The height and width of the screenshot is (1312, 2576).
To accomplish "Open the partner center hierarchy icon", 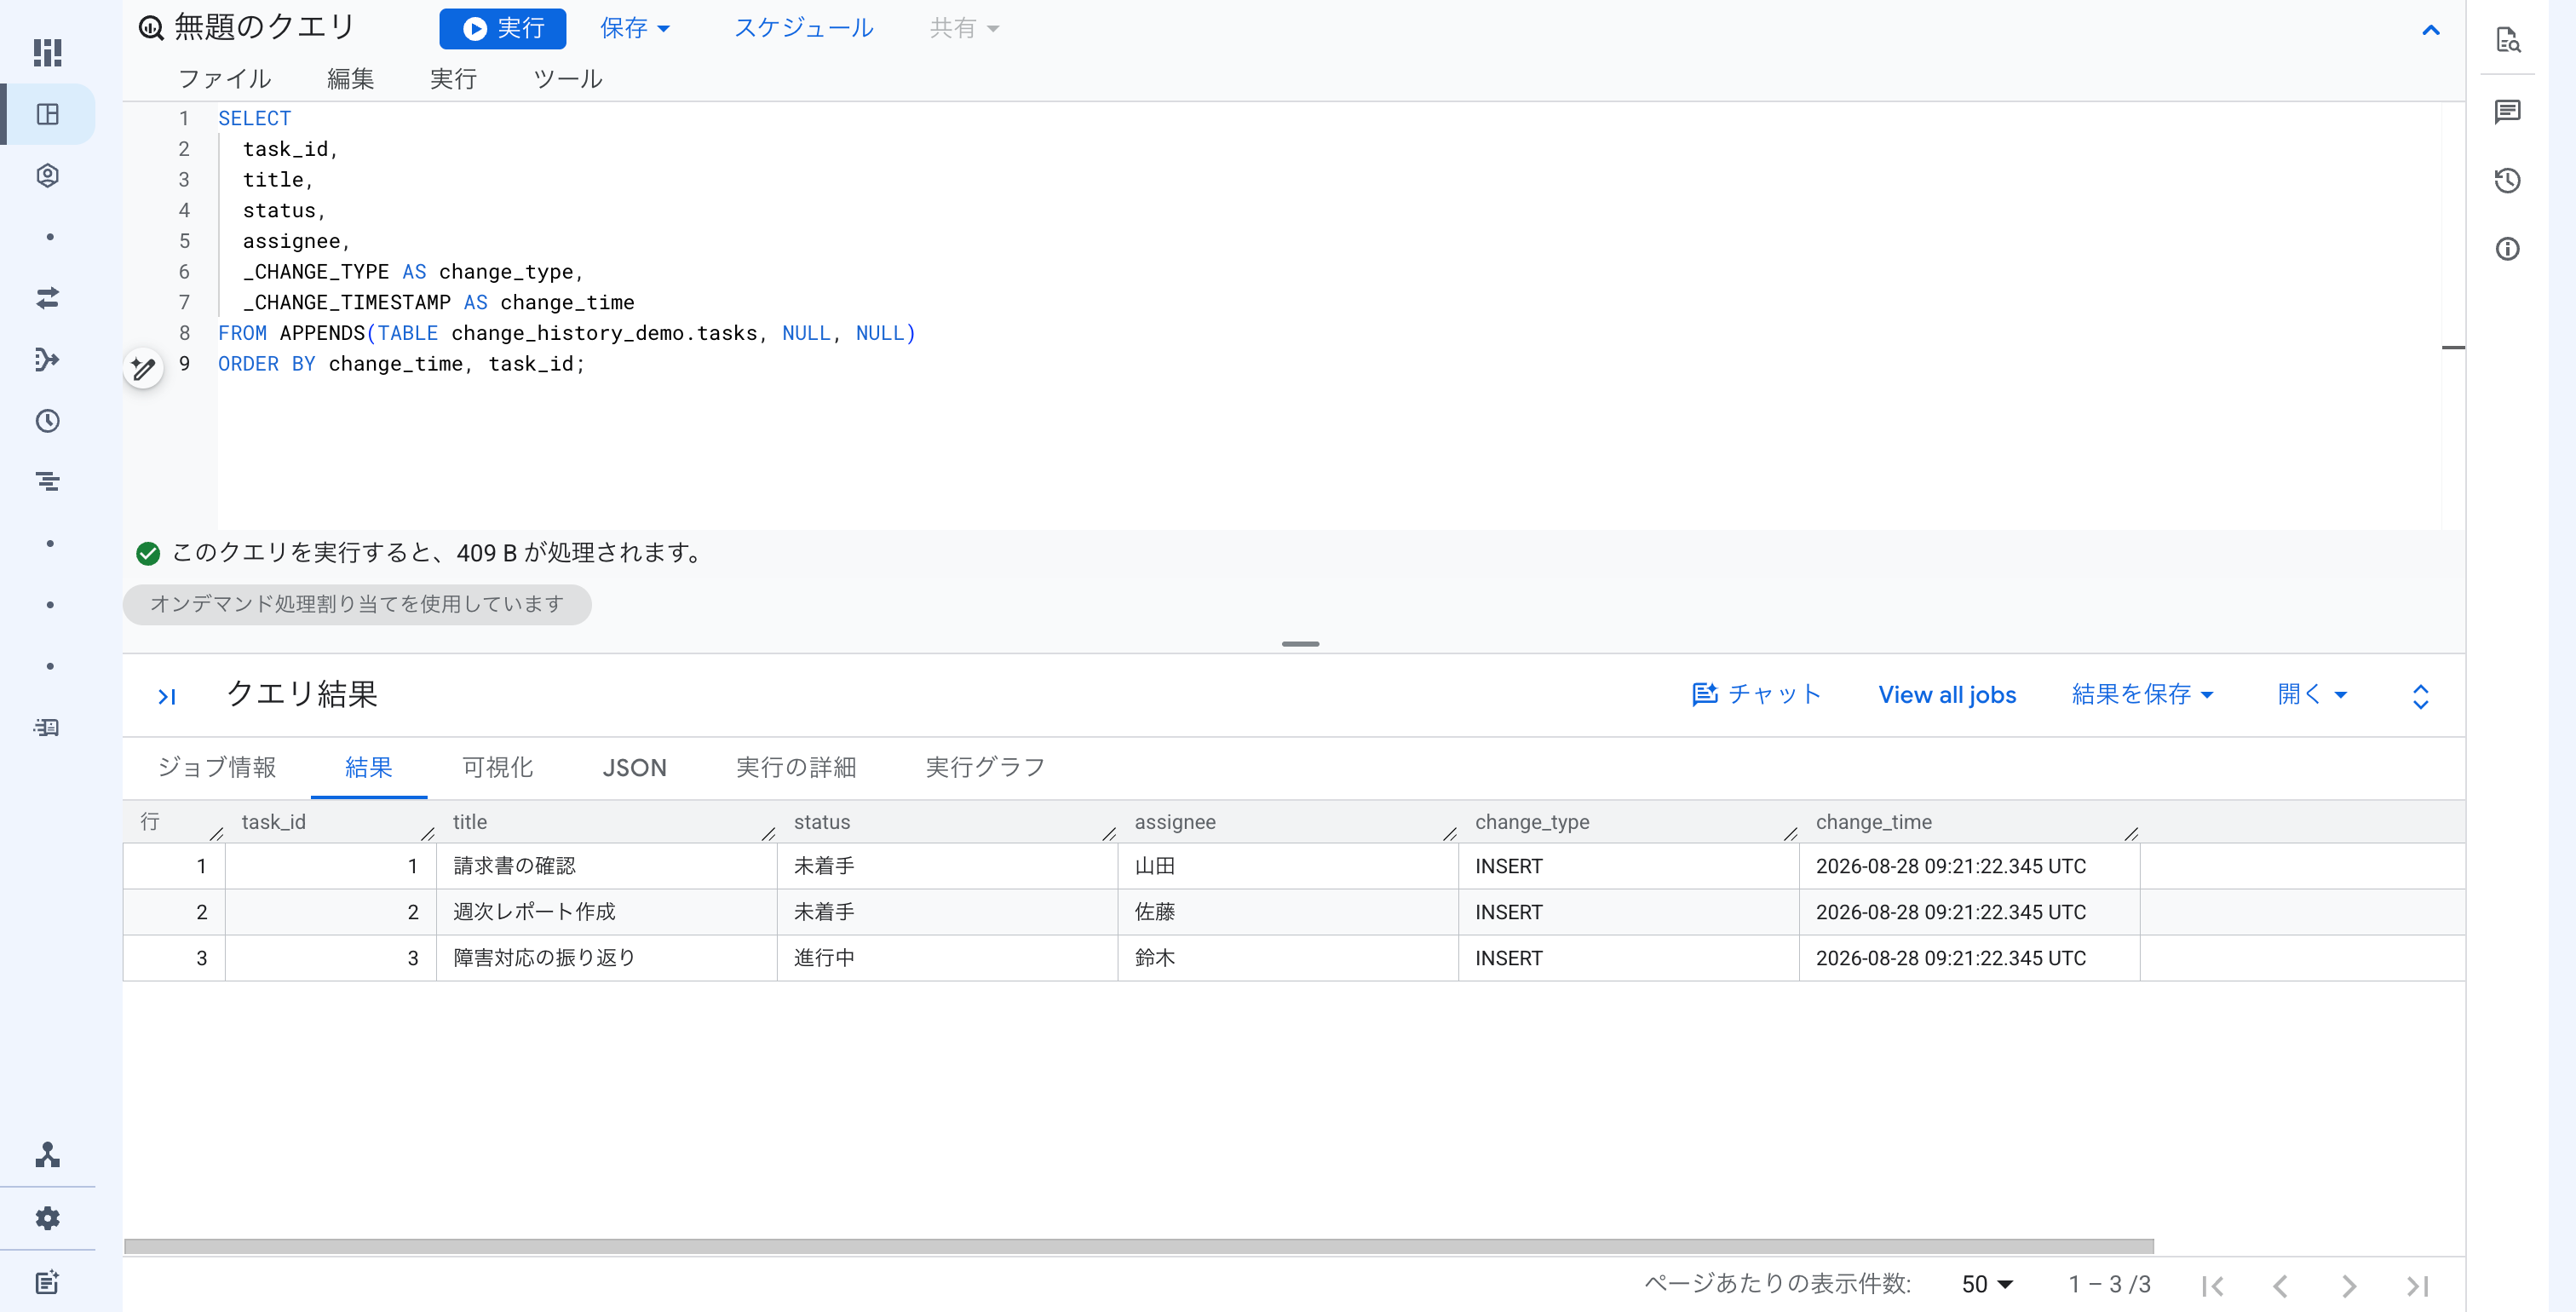I will 47,1155.
